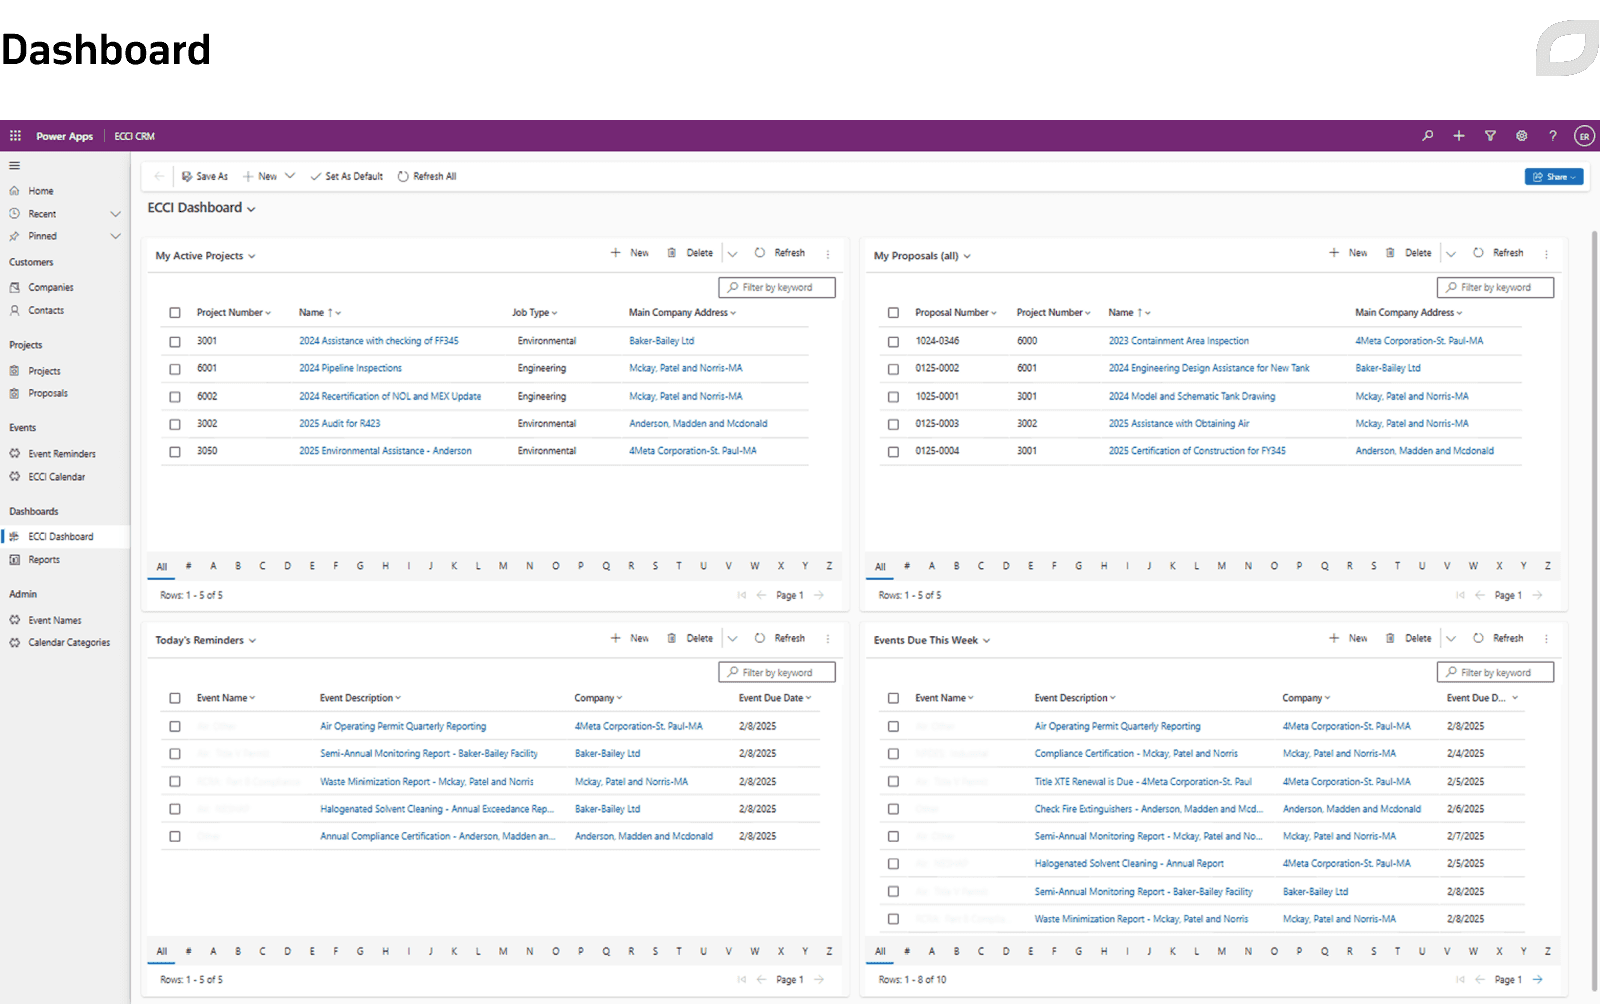
Task: Open the help question mark icon
Action: coord(1553,136)
